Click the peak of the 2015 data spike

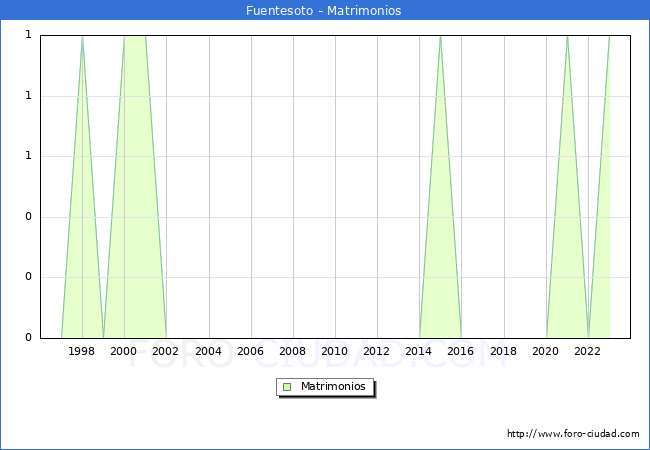440,36
